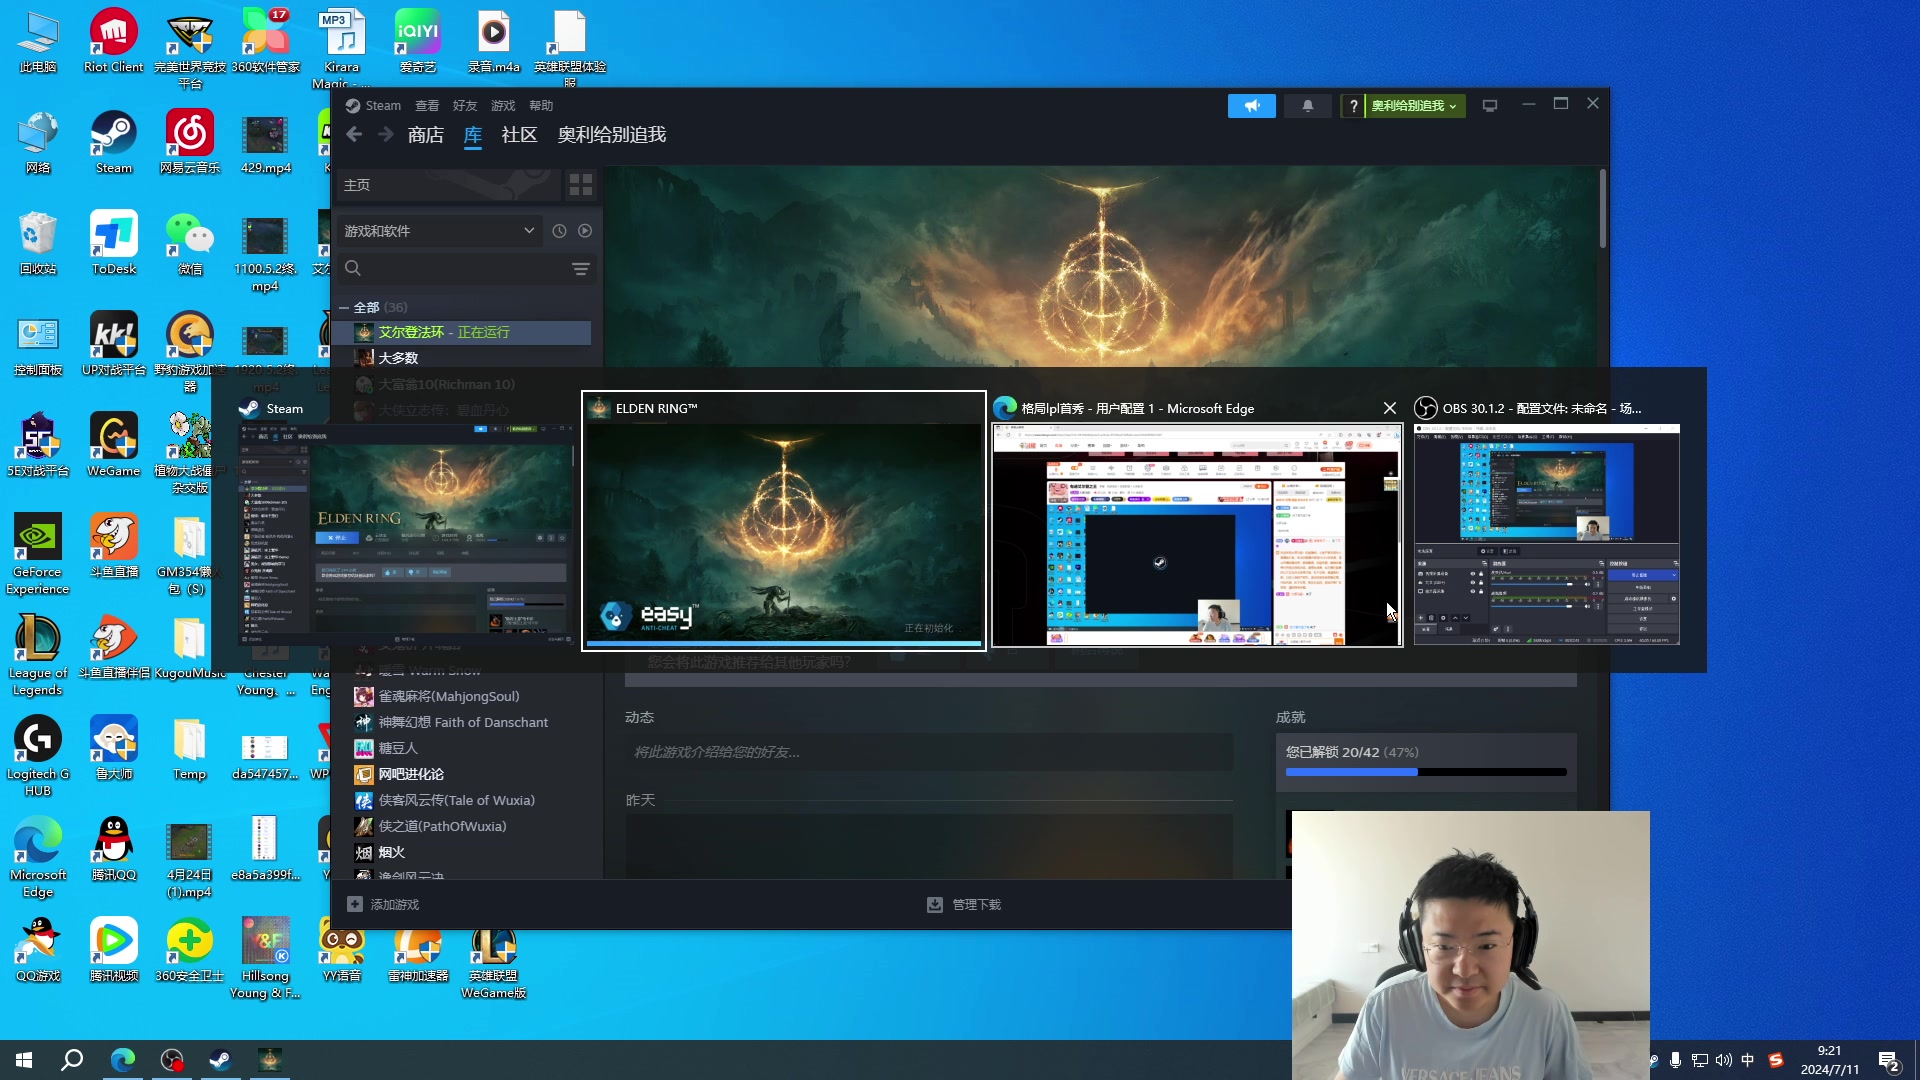The height and width of the screenshot is (1080, 1920).
Task: Open League of Legends desktop icon
Action: tap(37, 655)
